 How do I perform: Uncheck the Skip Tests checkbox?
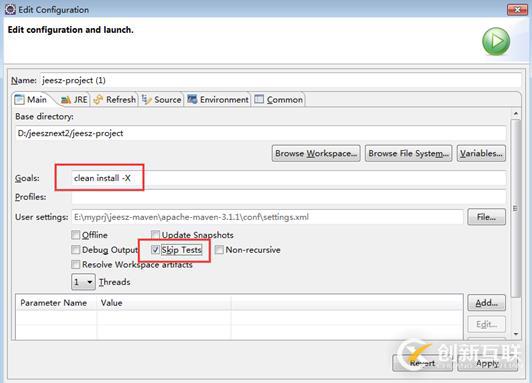tap(155, 250)
